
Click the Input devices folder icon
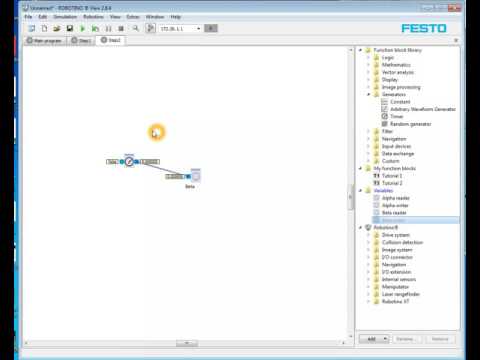376,146
